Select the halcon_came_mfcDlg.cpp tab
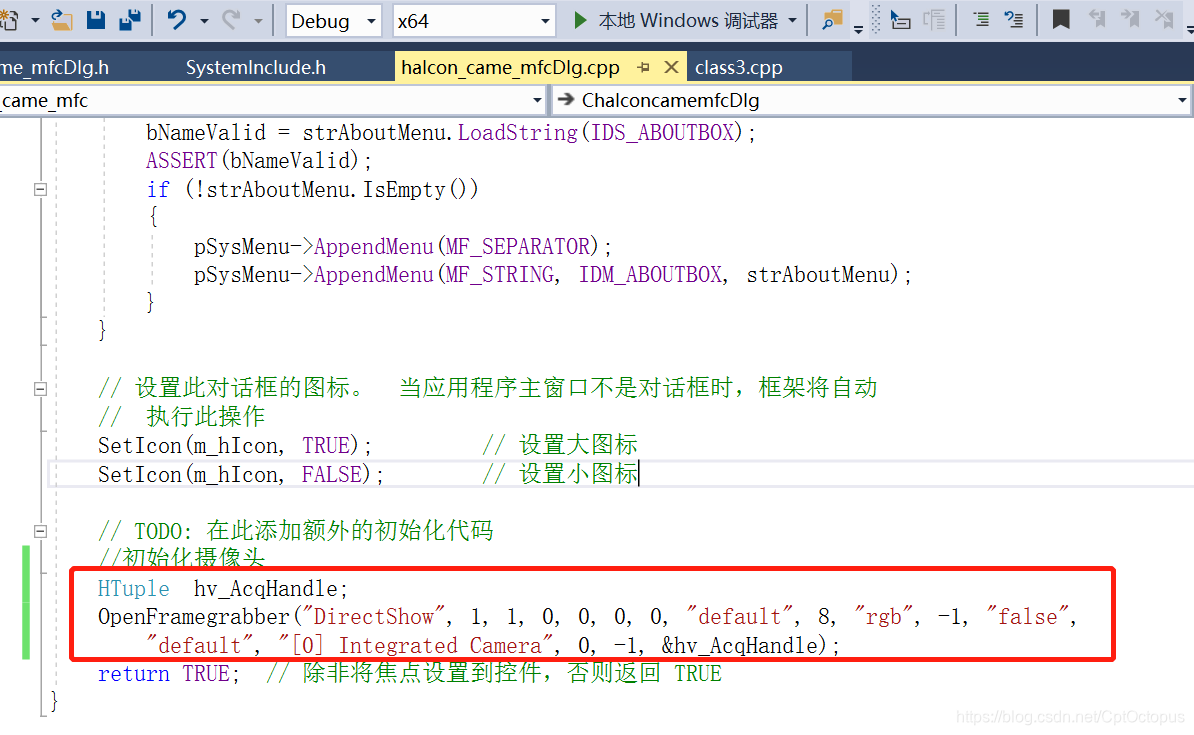Screen dimensions: 1194x735 pos(510,67)
